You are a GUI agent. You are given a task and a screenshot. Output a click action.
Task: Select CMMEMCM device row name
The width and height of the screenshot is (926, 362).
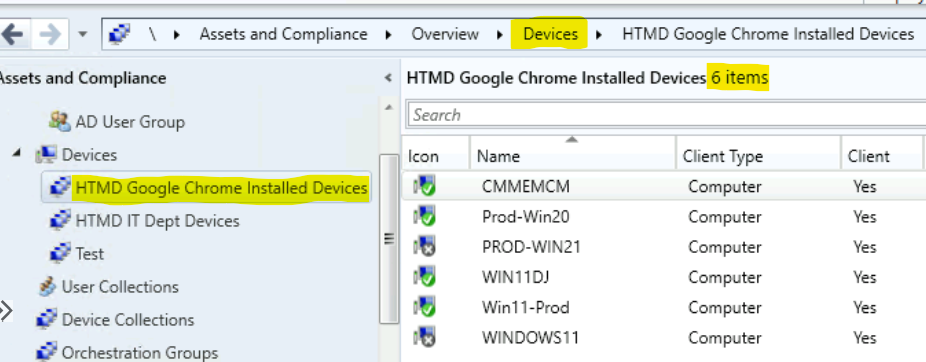[526, 187]
